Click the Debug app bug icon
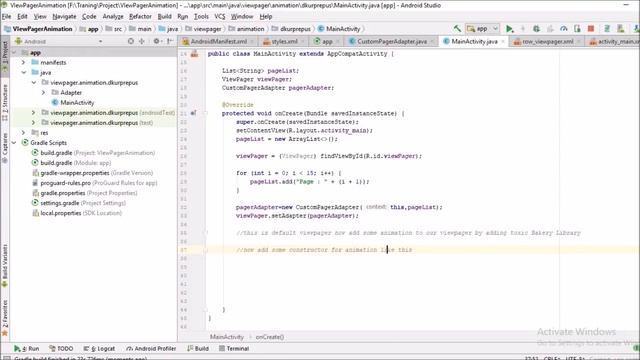 pos(536,29)
